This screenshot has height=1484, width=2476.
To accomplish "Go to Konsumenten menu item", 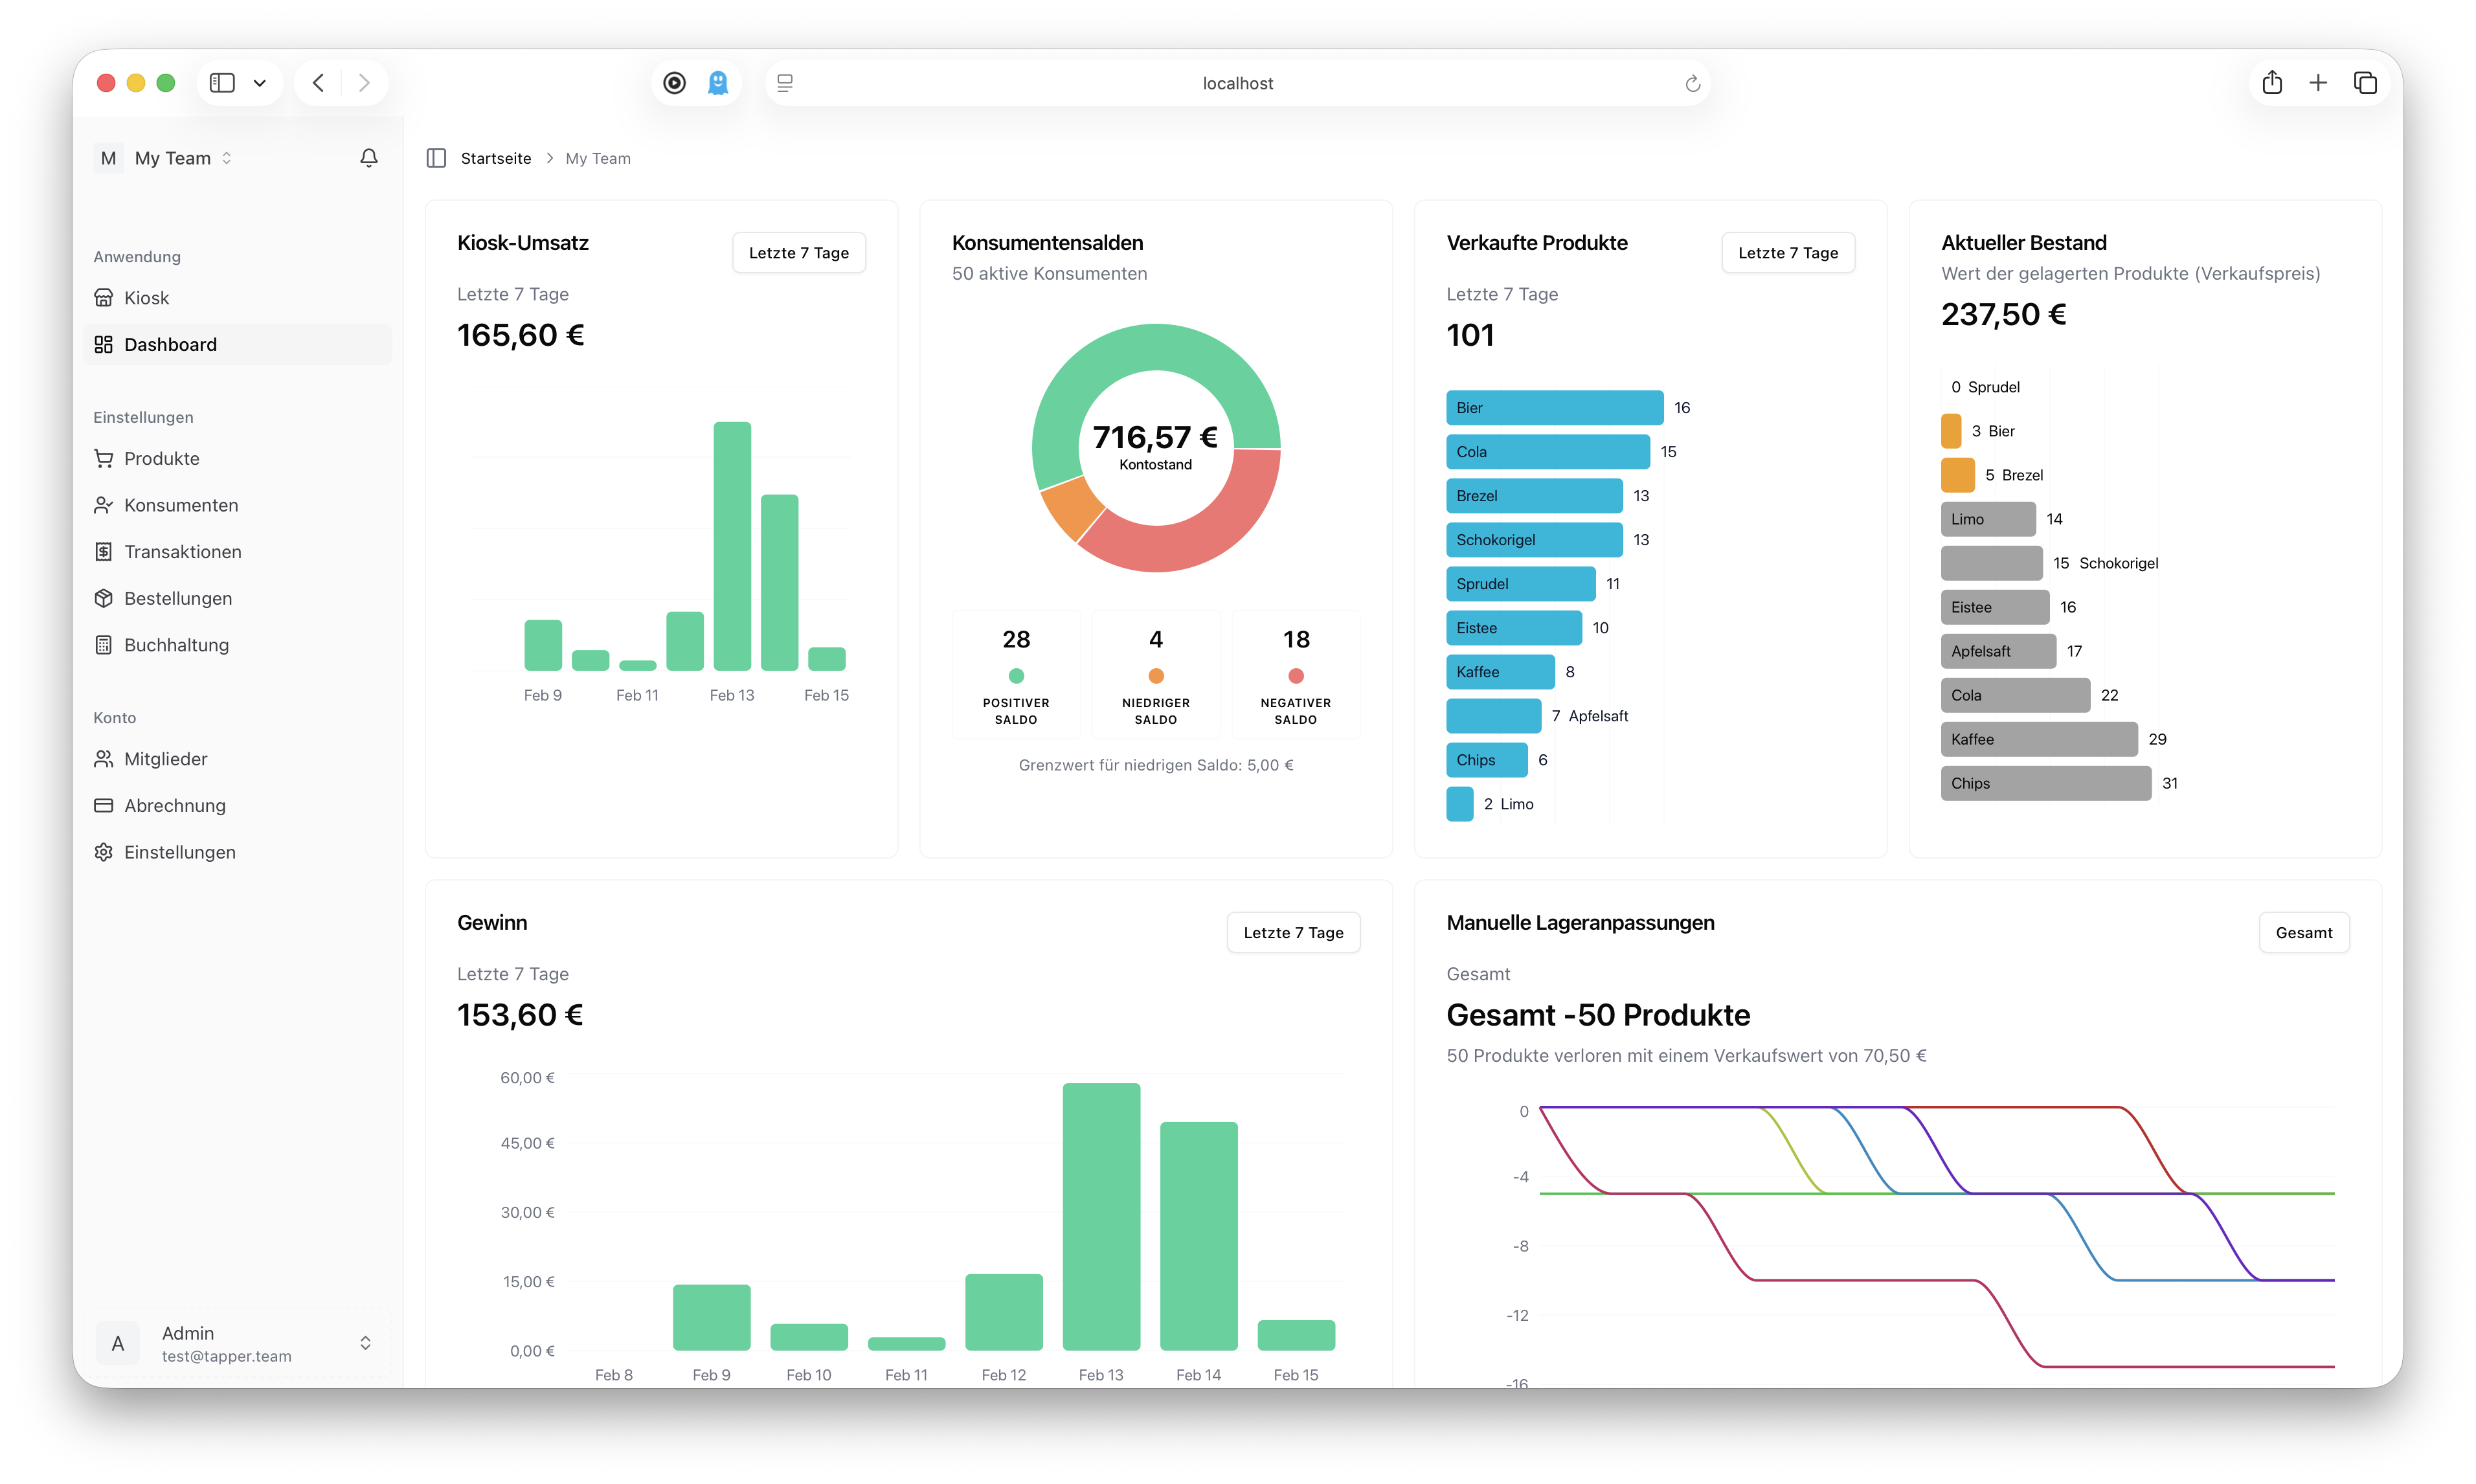I will click(x=181, y=505).
